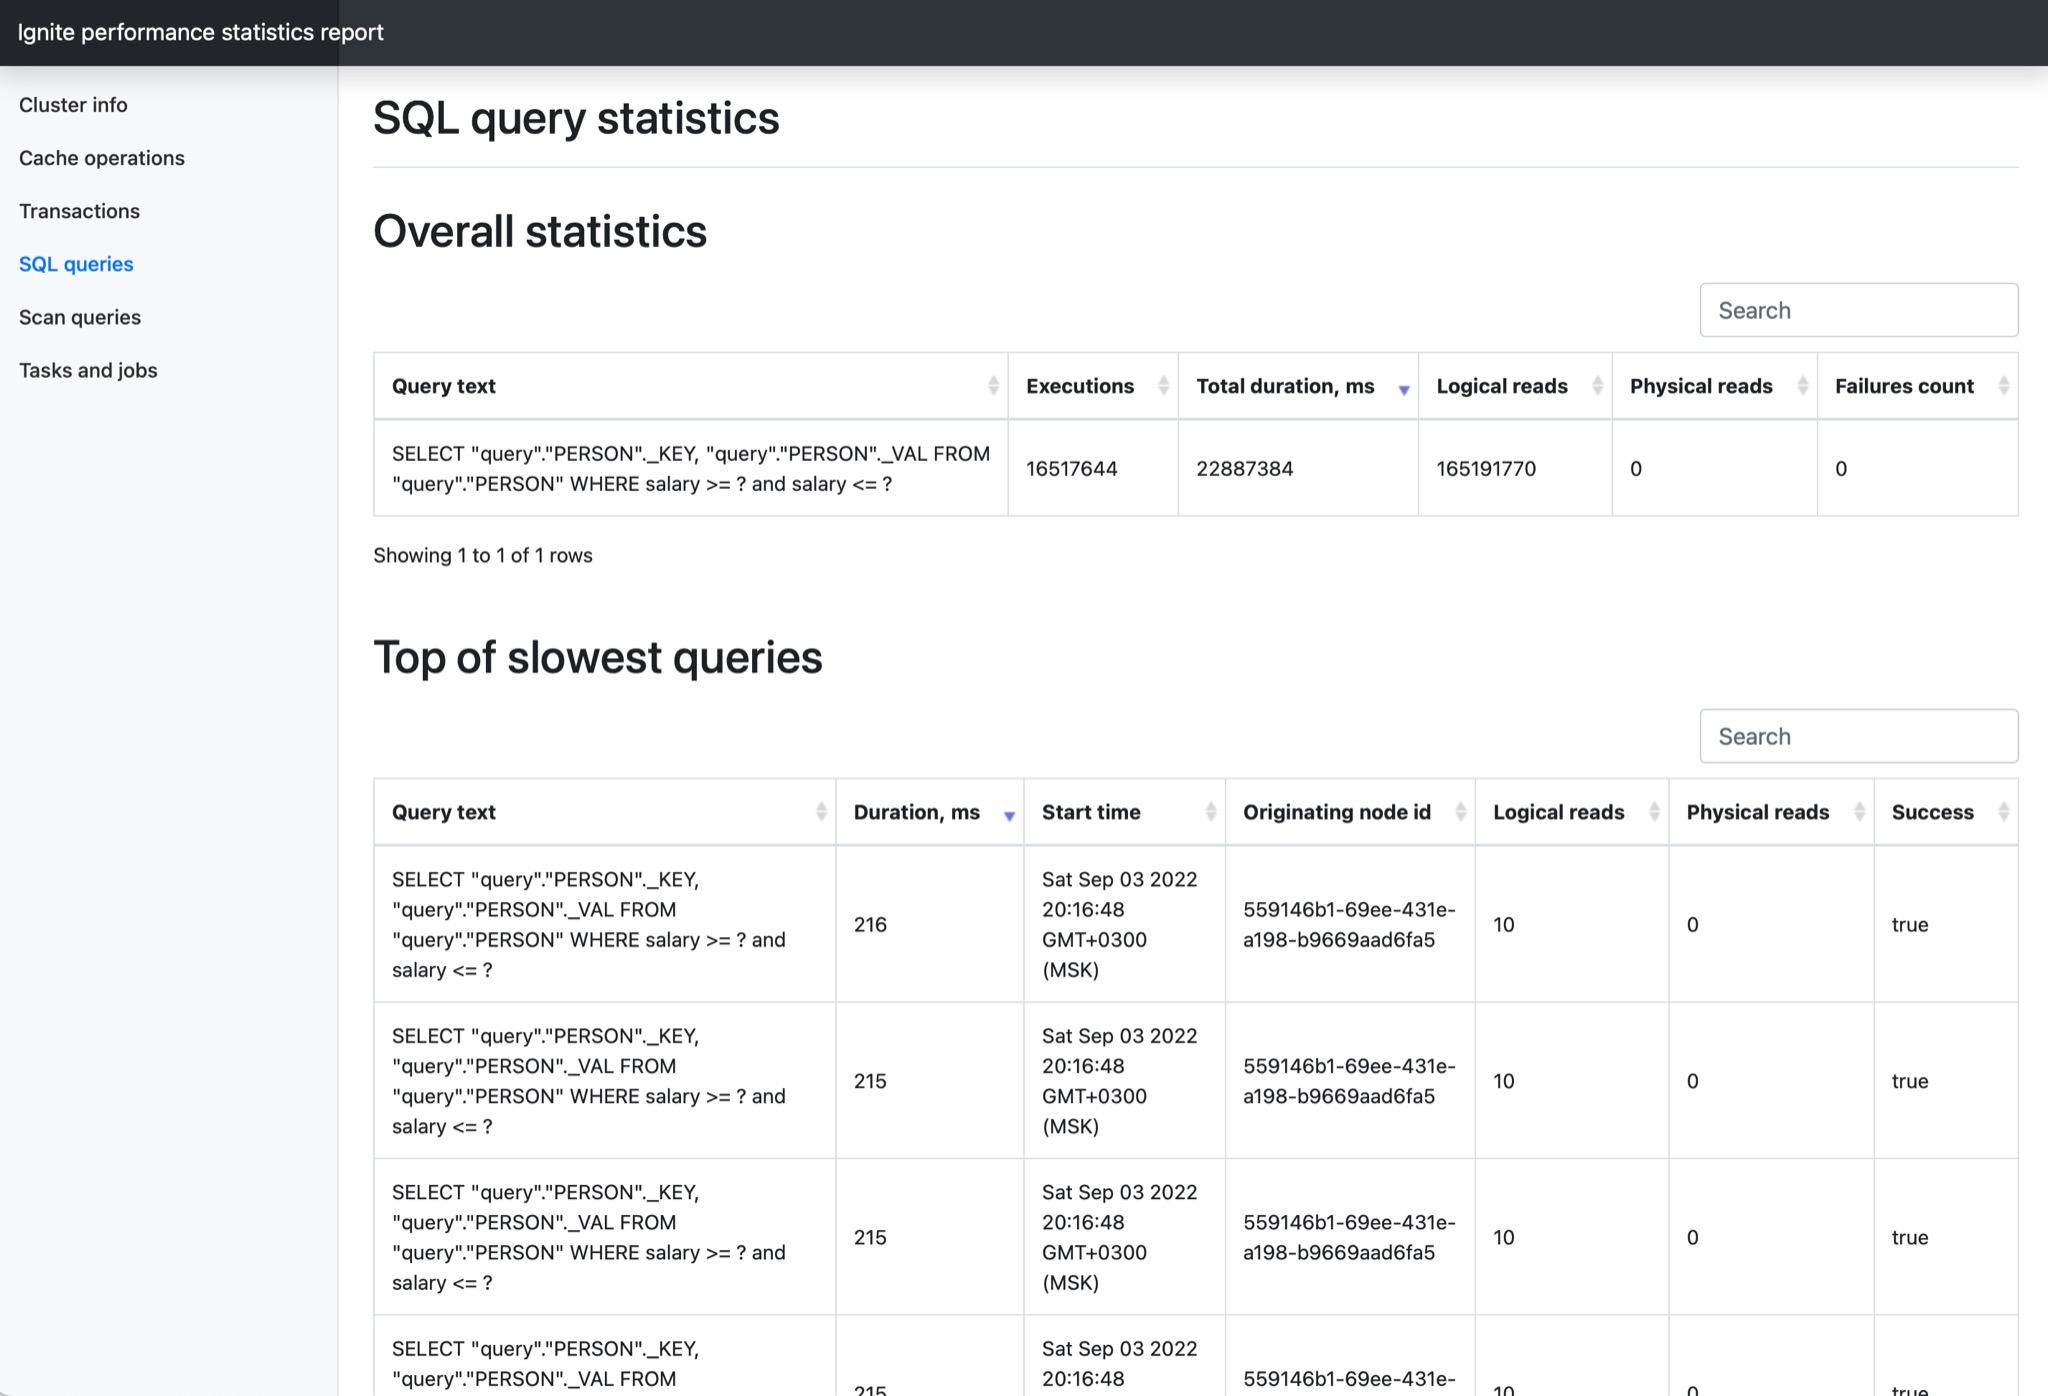Toggle sort direction on Duration ms column
The image size is (2048, 1396).
click(1010, 815)
